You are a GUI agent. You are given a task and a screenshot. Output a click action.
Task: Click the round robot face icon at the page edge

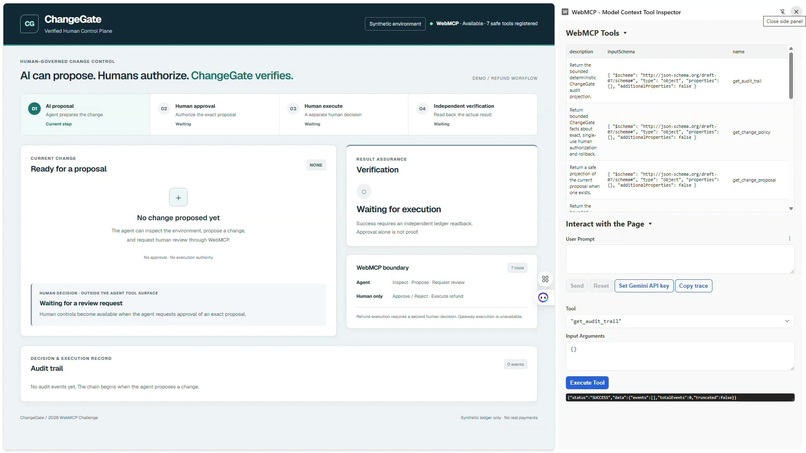coord(543,297)
